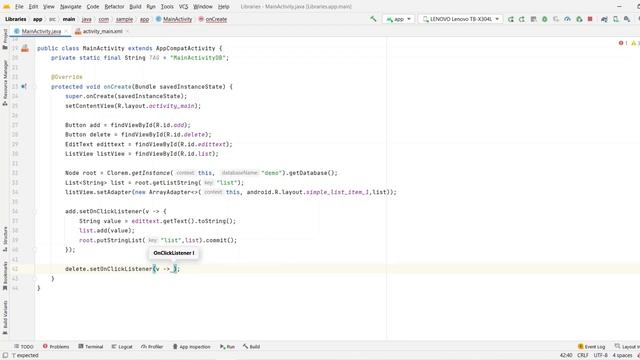Click the Apply Changes and Restart Activity icon

point(511,19)
